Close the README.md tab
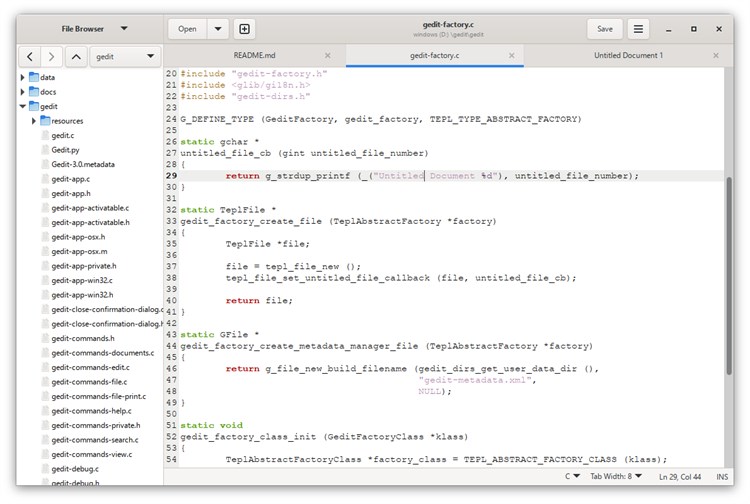This screenshot has height=504, width=750. pyautogui.click(x=328, y=55)
